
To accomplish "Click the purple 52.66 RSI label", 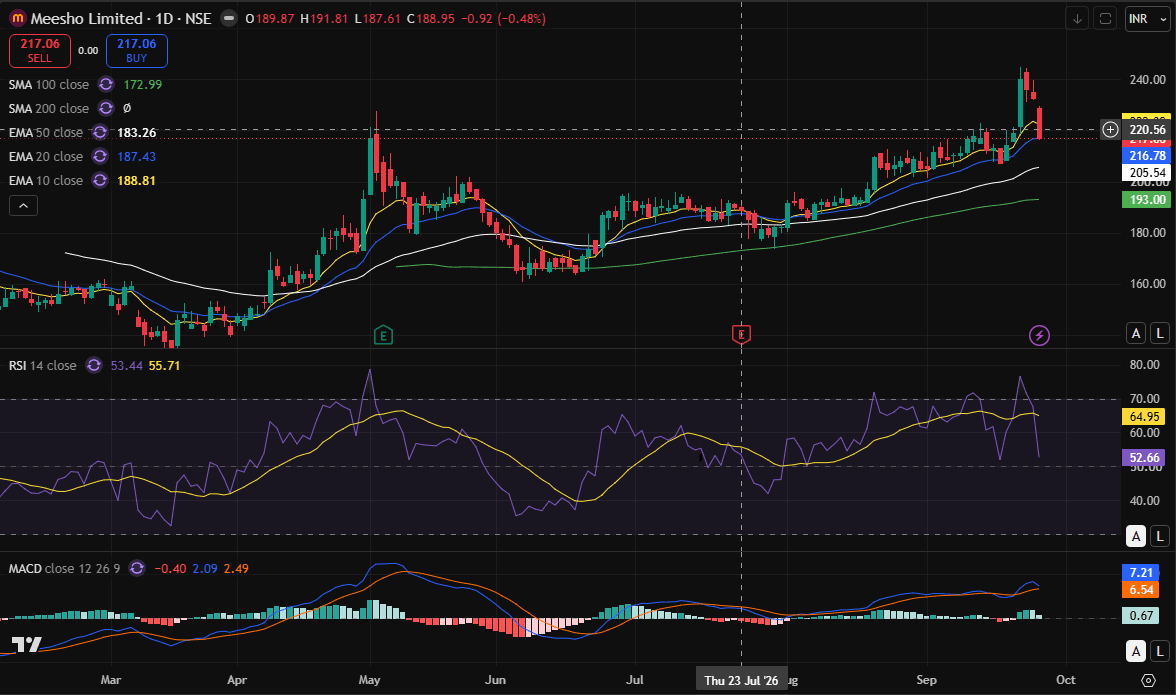I will coord(1144,457).
